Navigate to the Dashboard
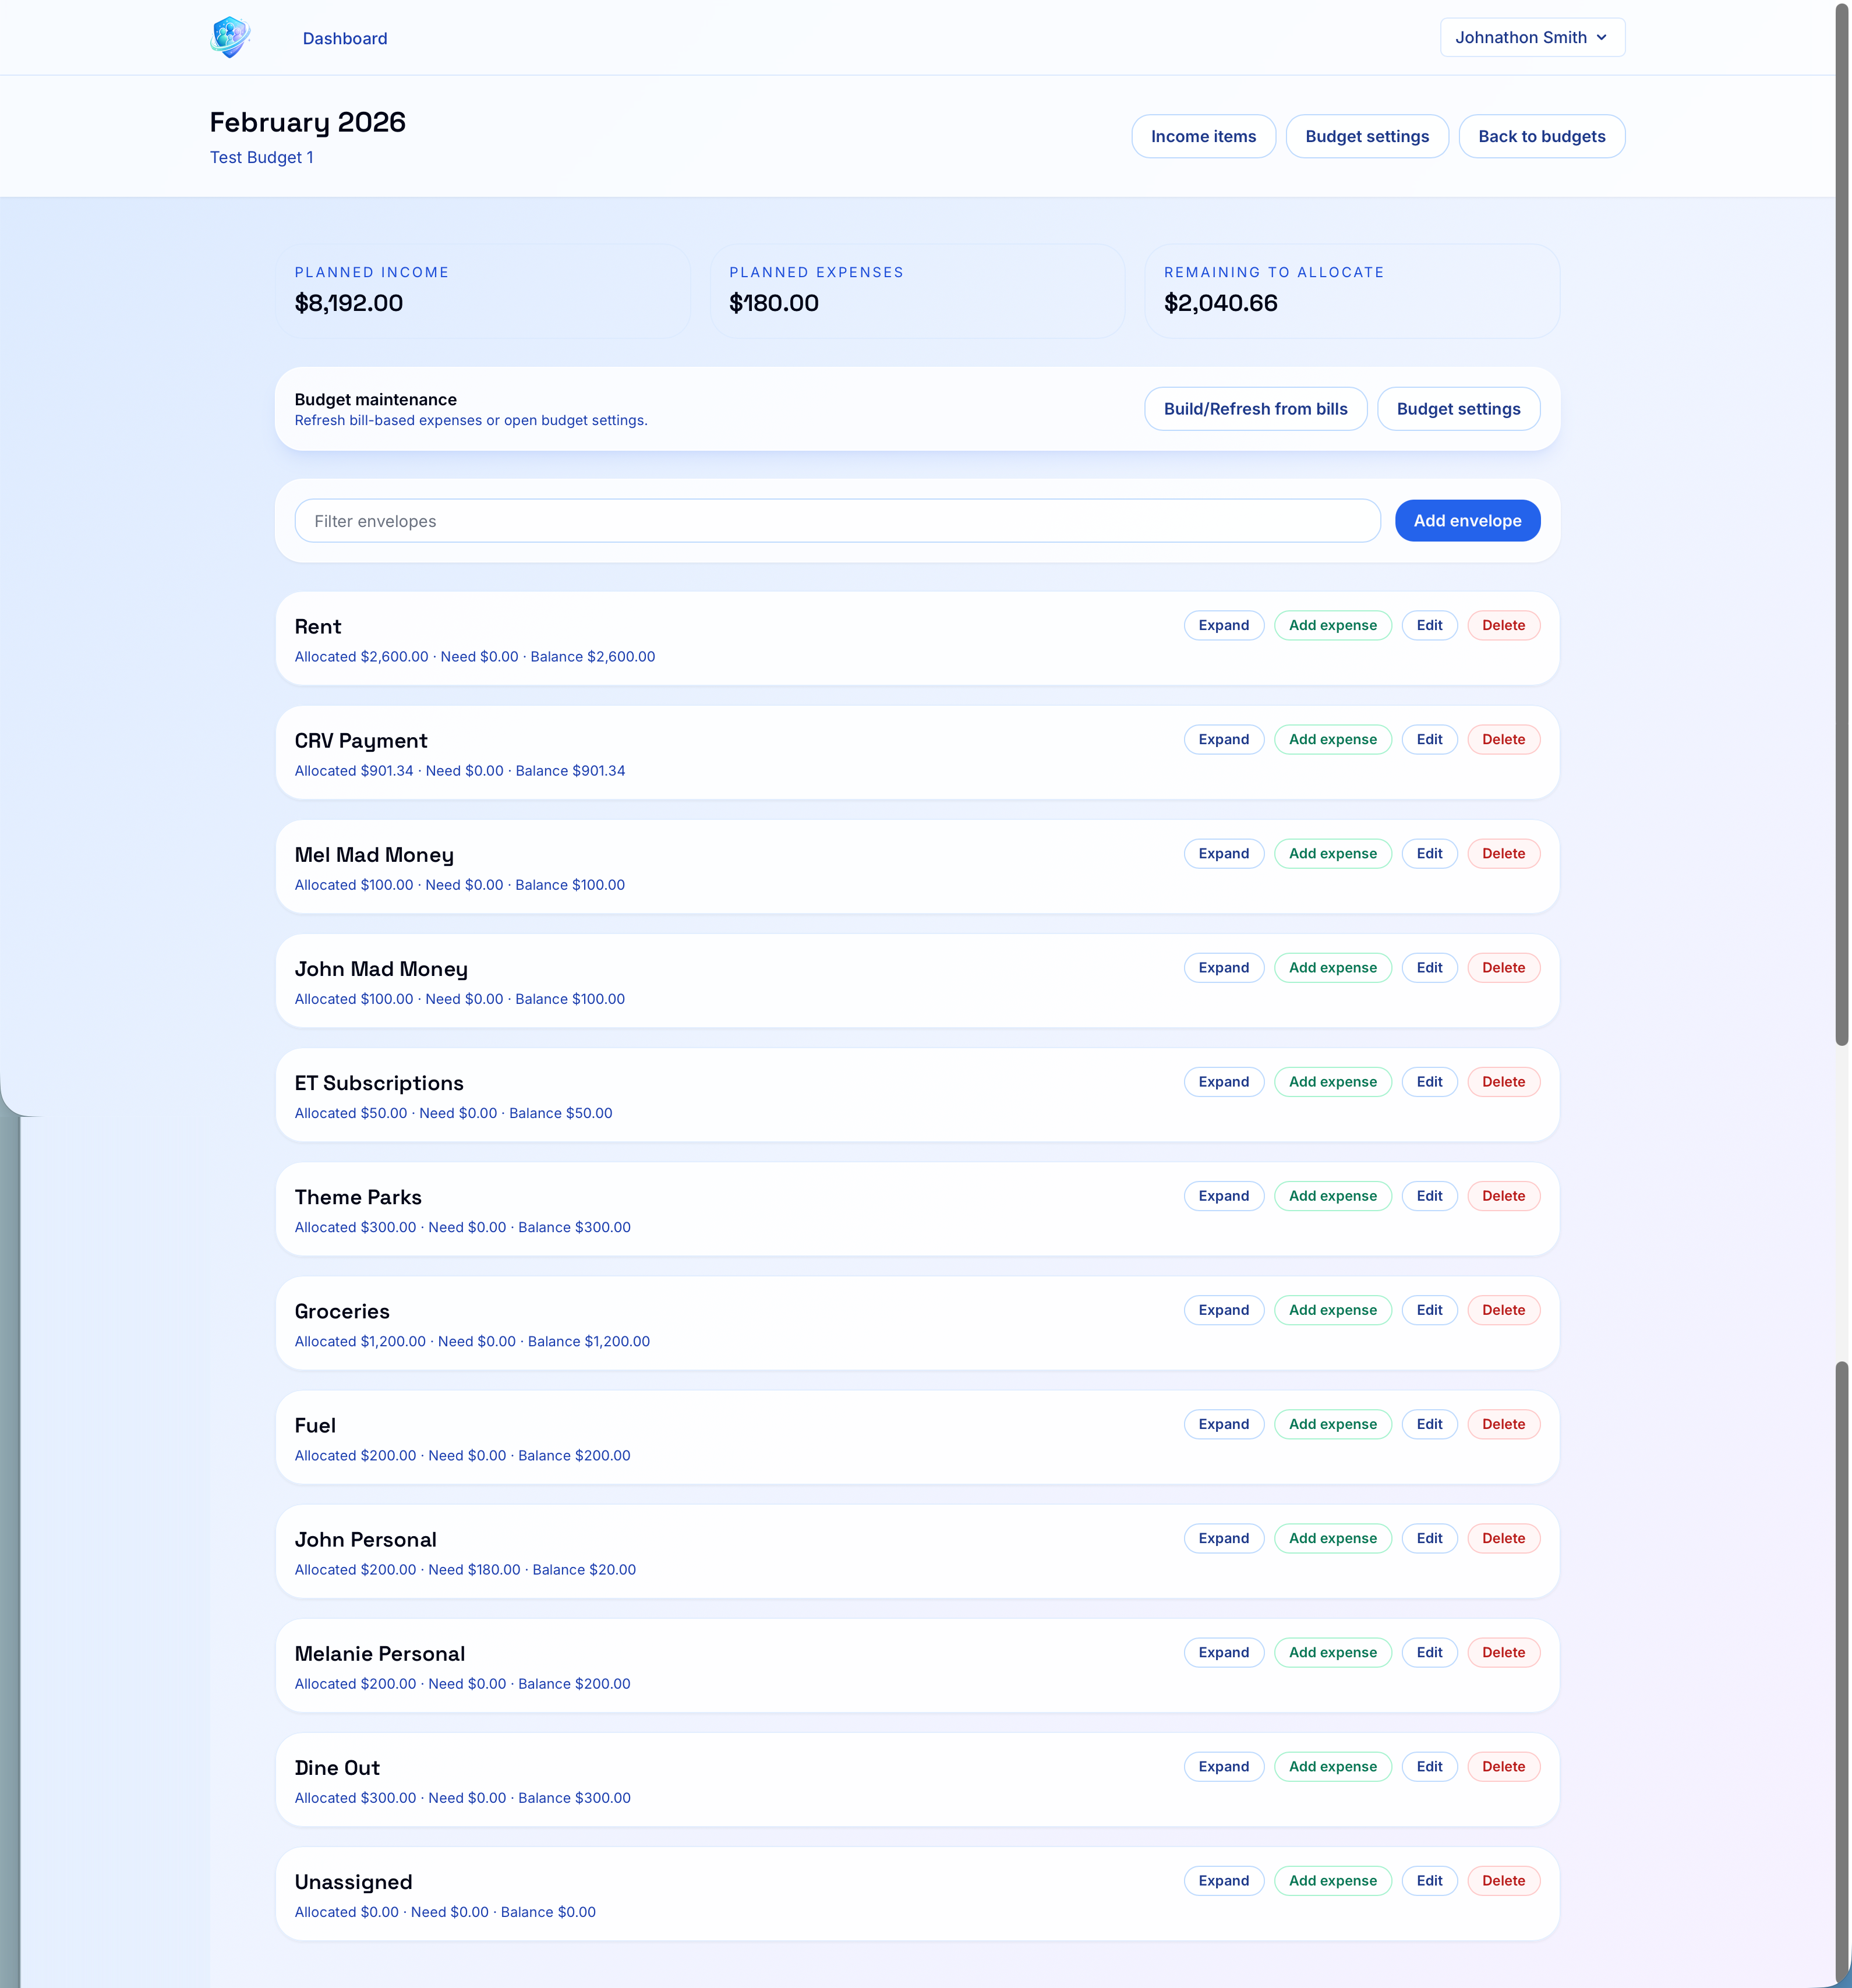Viewport: 1852px width, 1988px height. (345, 38)
